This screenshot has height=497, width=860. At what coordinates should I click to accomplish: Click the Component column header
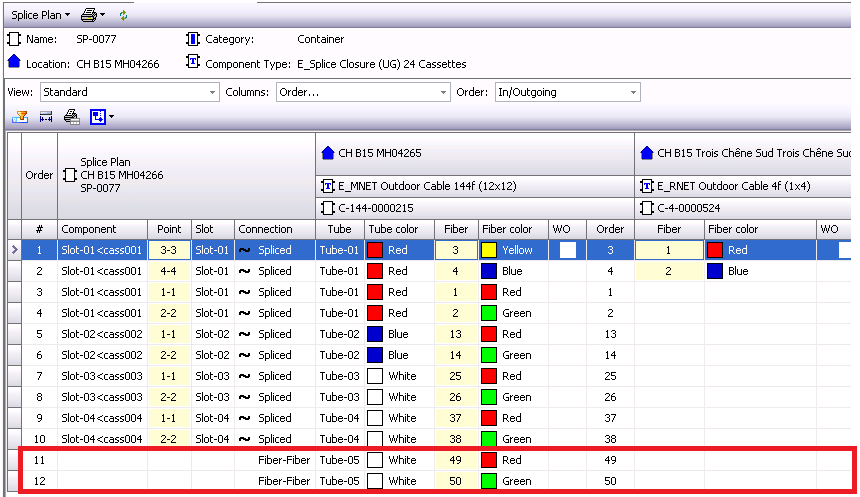click(103, 229)
